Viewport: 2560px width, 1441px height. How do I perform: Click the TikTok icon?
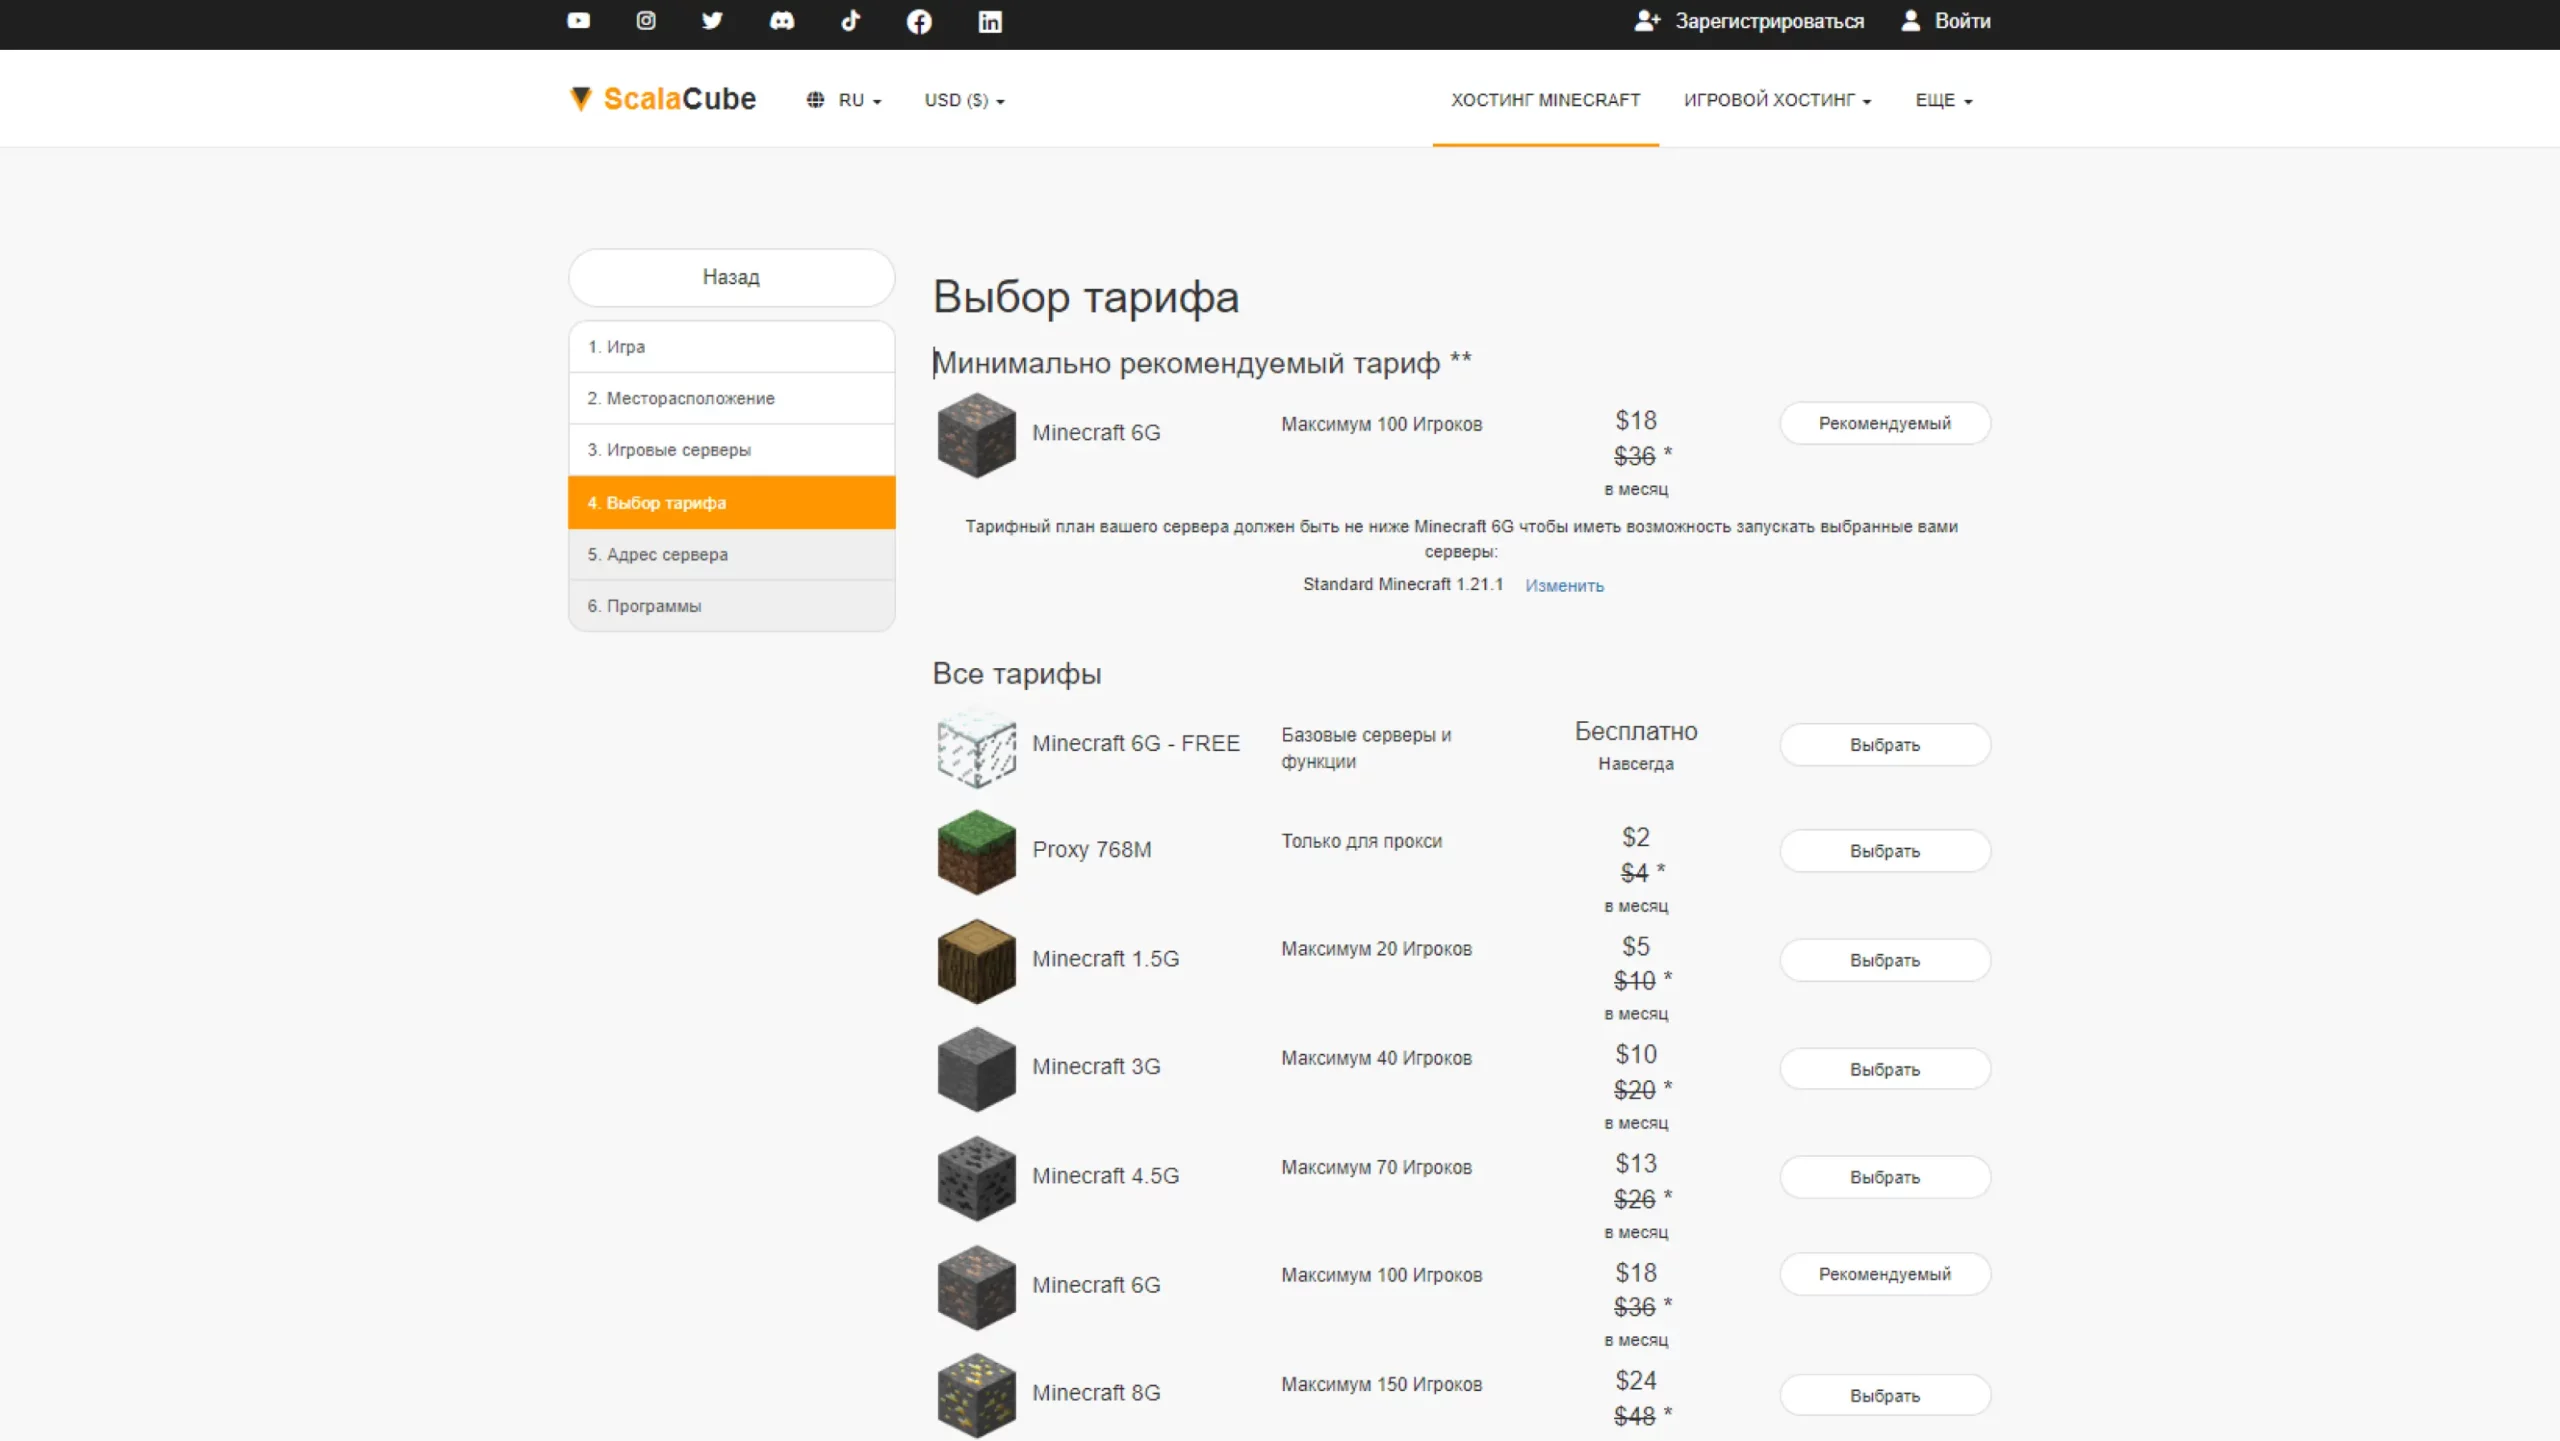coord(850,21)
